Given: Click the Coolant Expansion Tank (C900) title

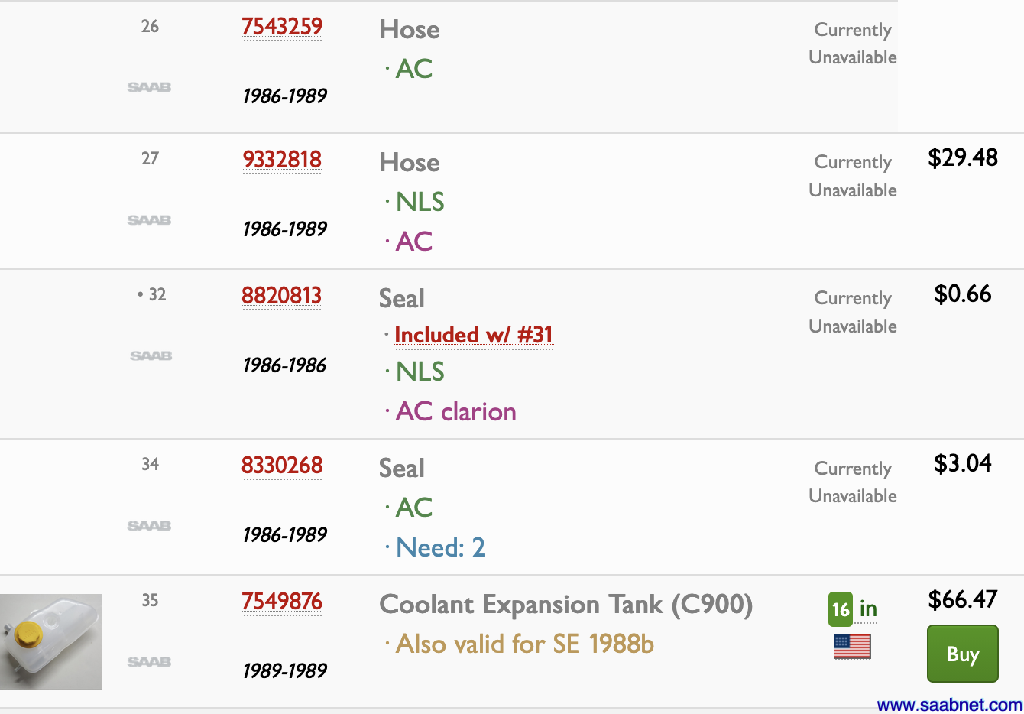Looking at the screenshot, I should point(566,605).
